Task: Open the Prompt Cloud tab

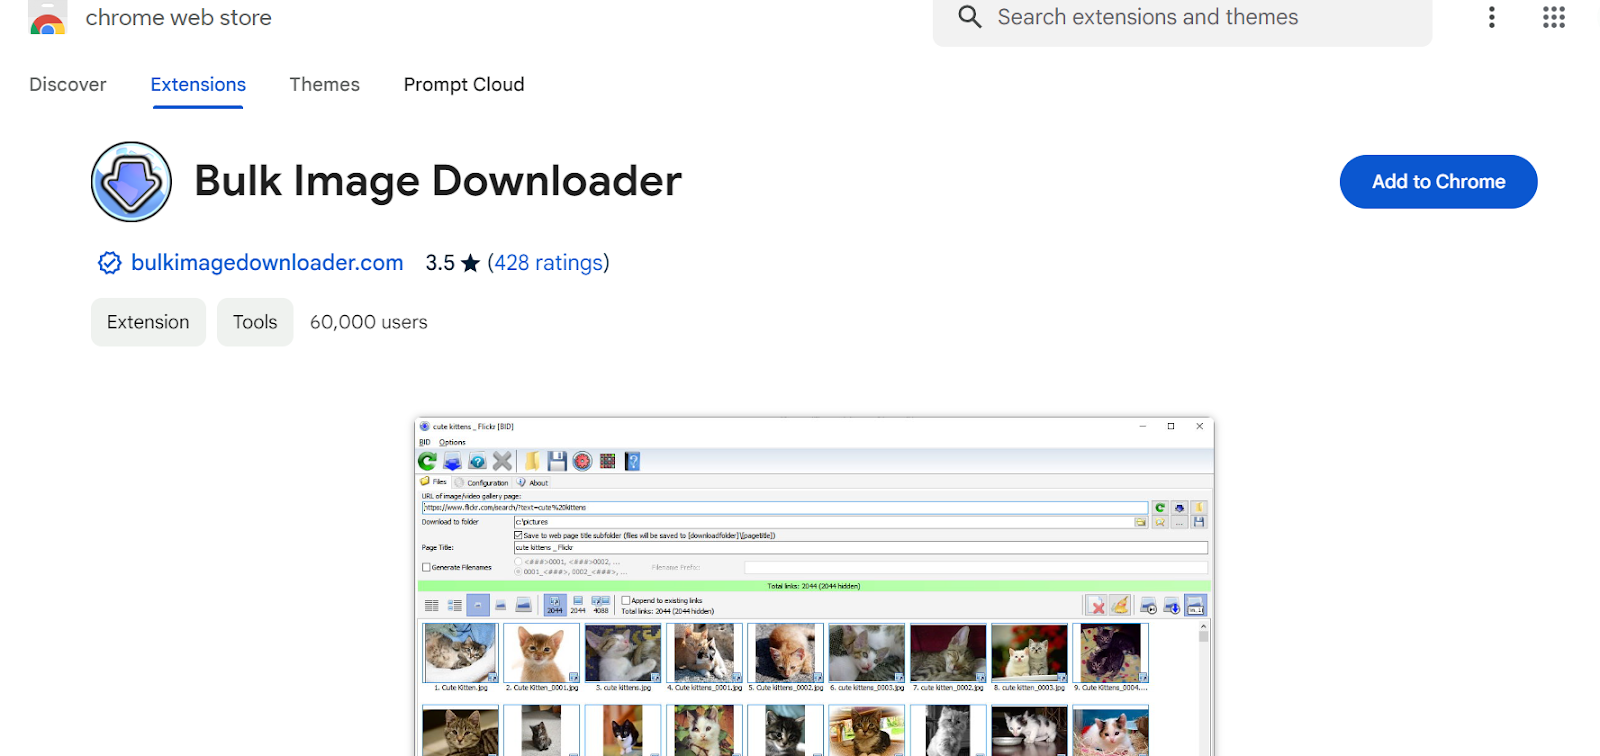Action: pos(464,85)
